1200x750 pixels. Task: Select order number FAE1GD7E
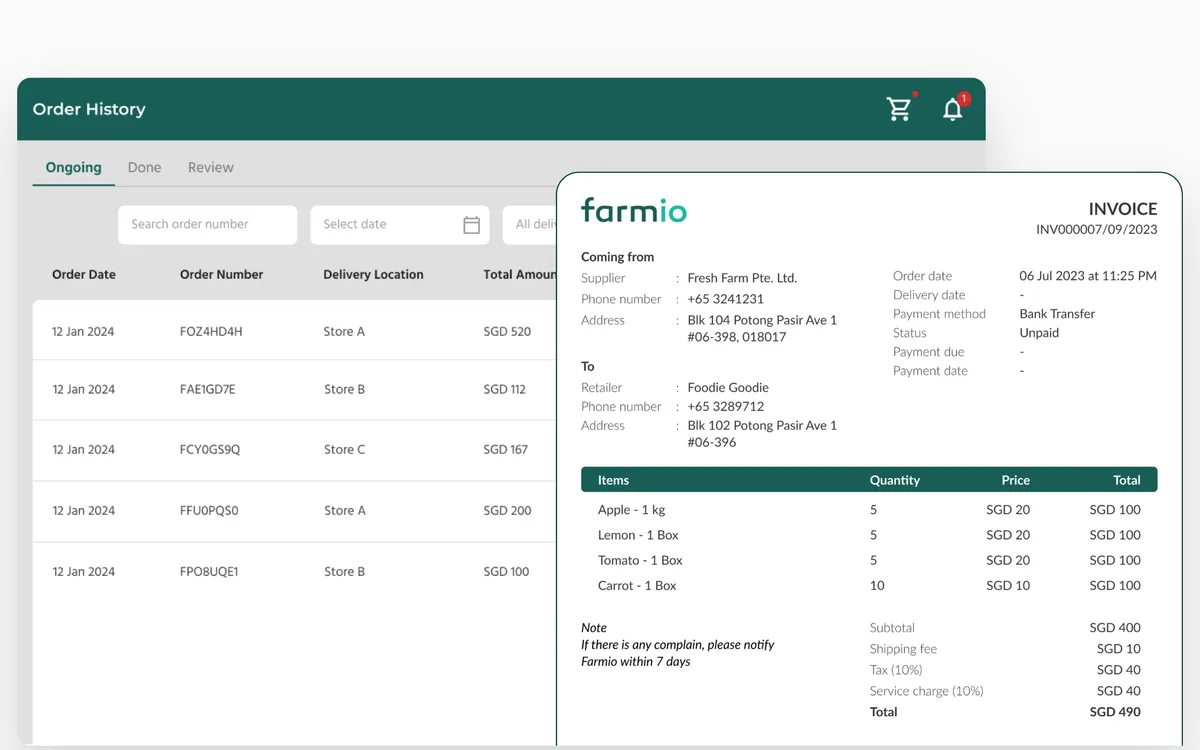208,389
